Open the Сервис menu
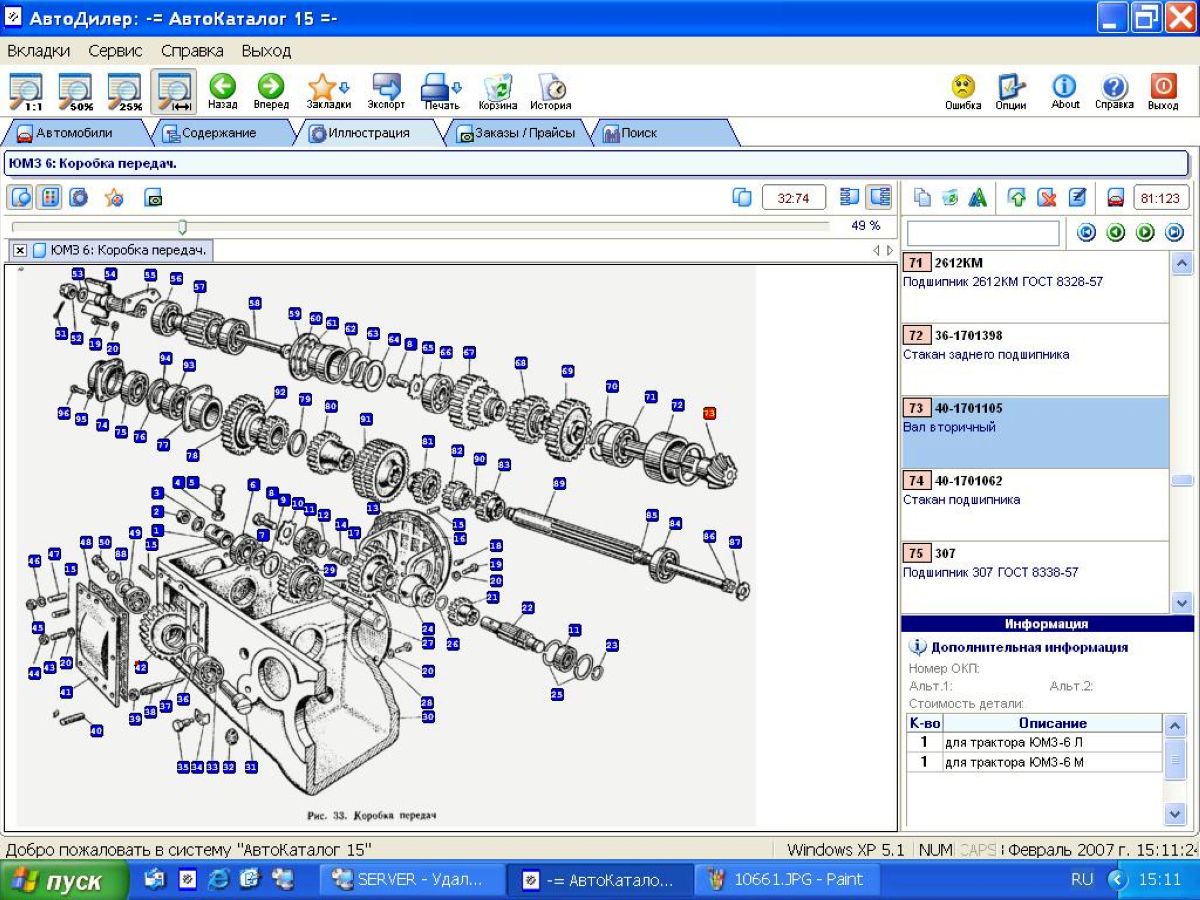 (115, 50)
